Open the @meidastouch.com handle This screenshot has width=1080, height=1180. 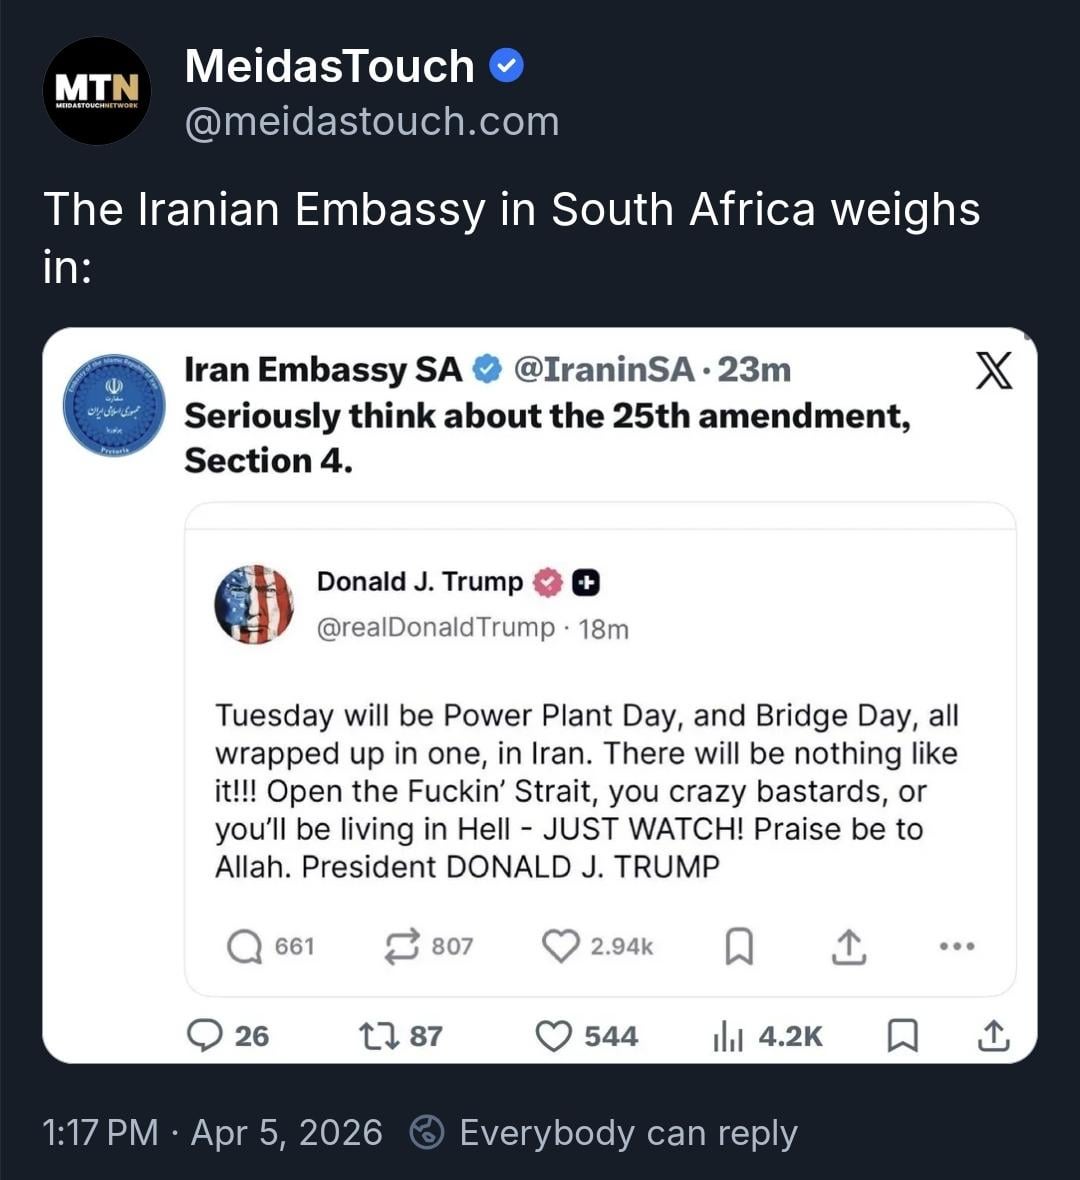click(372, 122)
